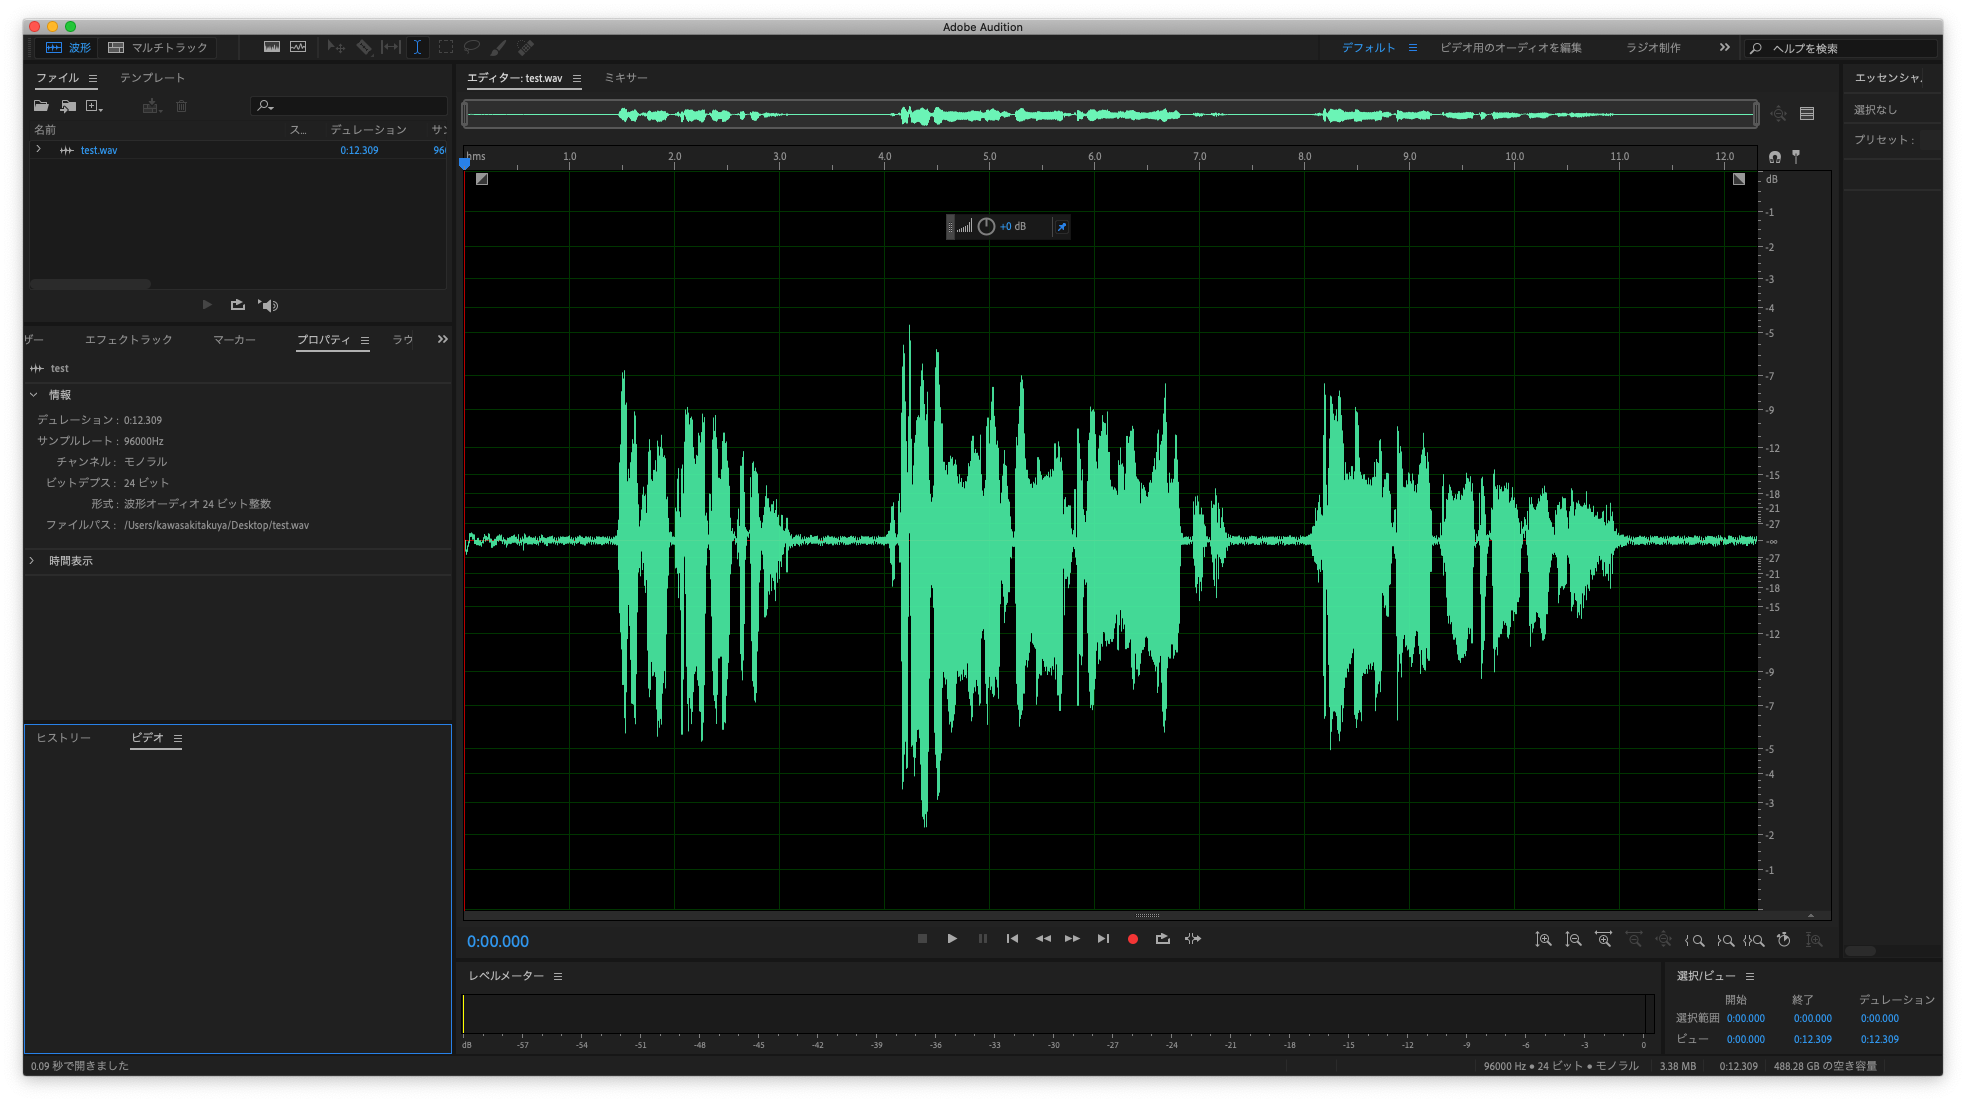This screenshot has width=1966, height=1103.
Task: Show the spectral pitch display
Action: 298,47
